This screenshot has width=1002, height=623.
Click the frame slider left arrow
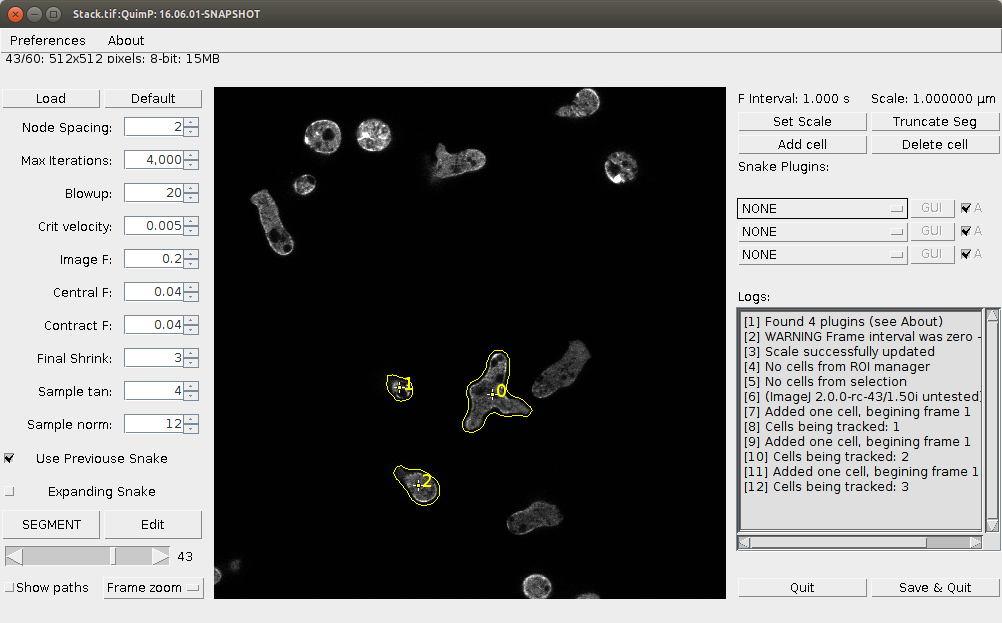click(14, 556)
